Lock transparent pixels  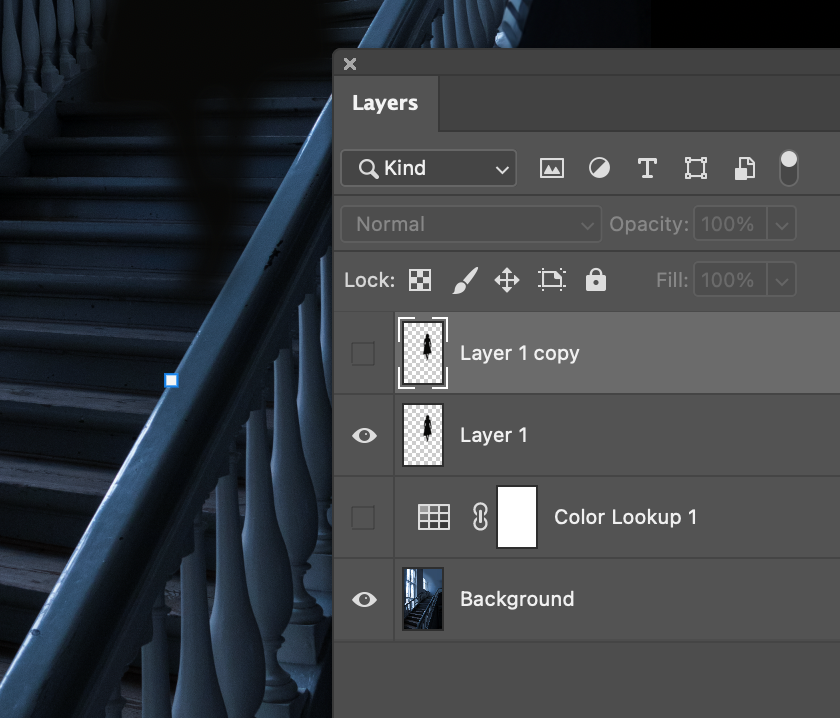click(419, 280)
